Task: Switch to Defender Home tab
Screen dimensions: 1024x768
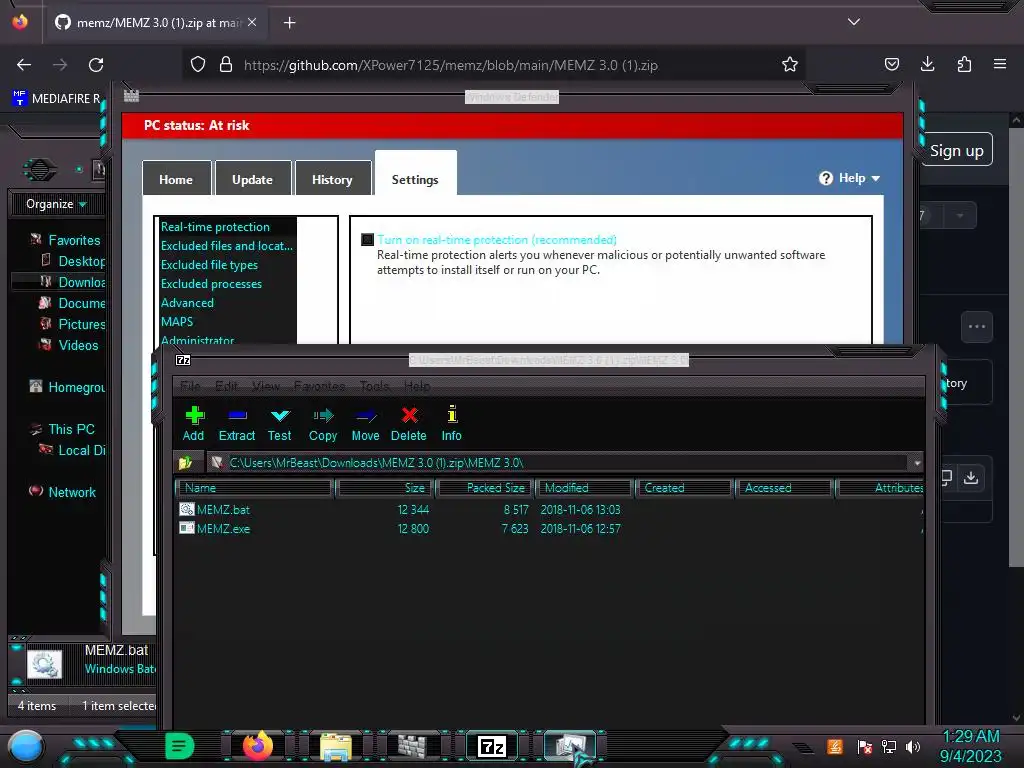Action: click(x=176, y=179)
